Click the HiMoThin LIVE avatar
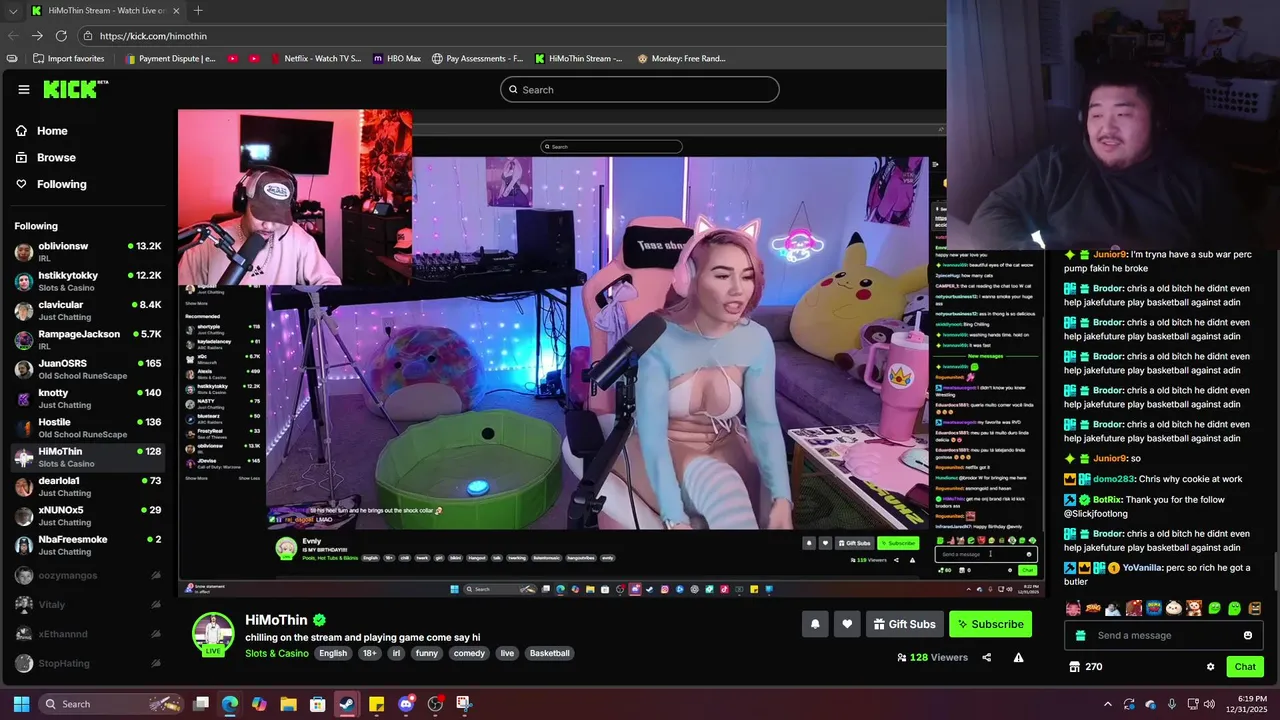The image size is (1280, 720). coord(213,634)
